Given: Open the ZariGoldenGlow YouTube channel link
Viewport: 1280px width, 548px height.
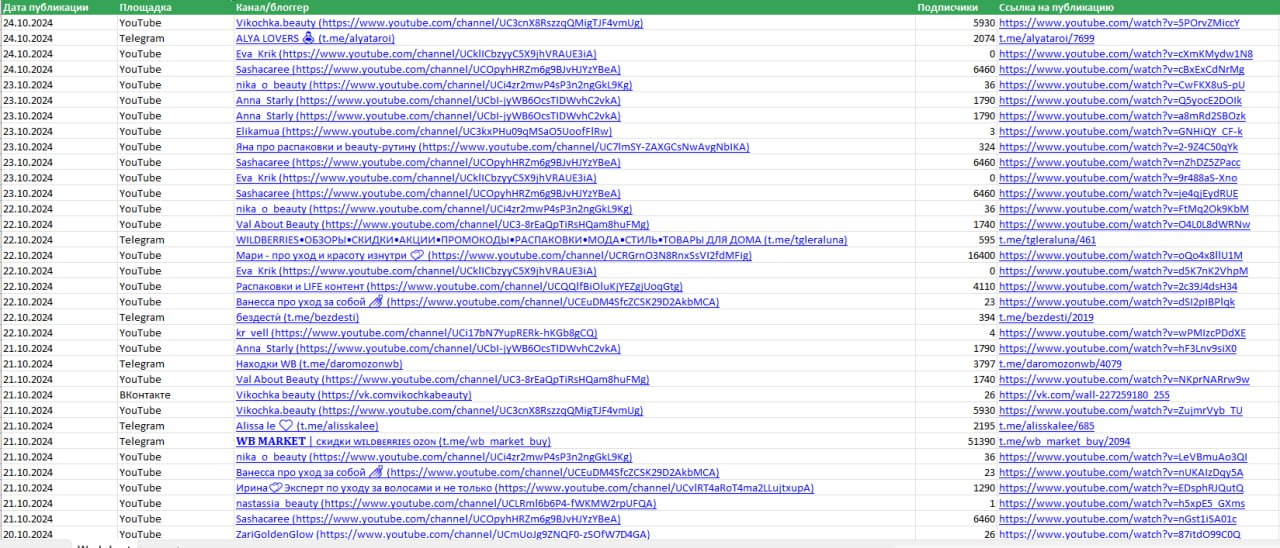Looking at the screenshot, I should click(443, 534).
